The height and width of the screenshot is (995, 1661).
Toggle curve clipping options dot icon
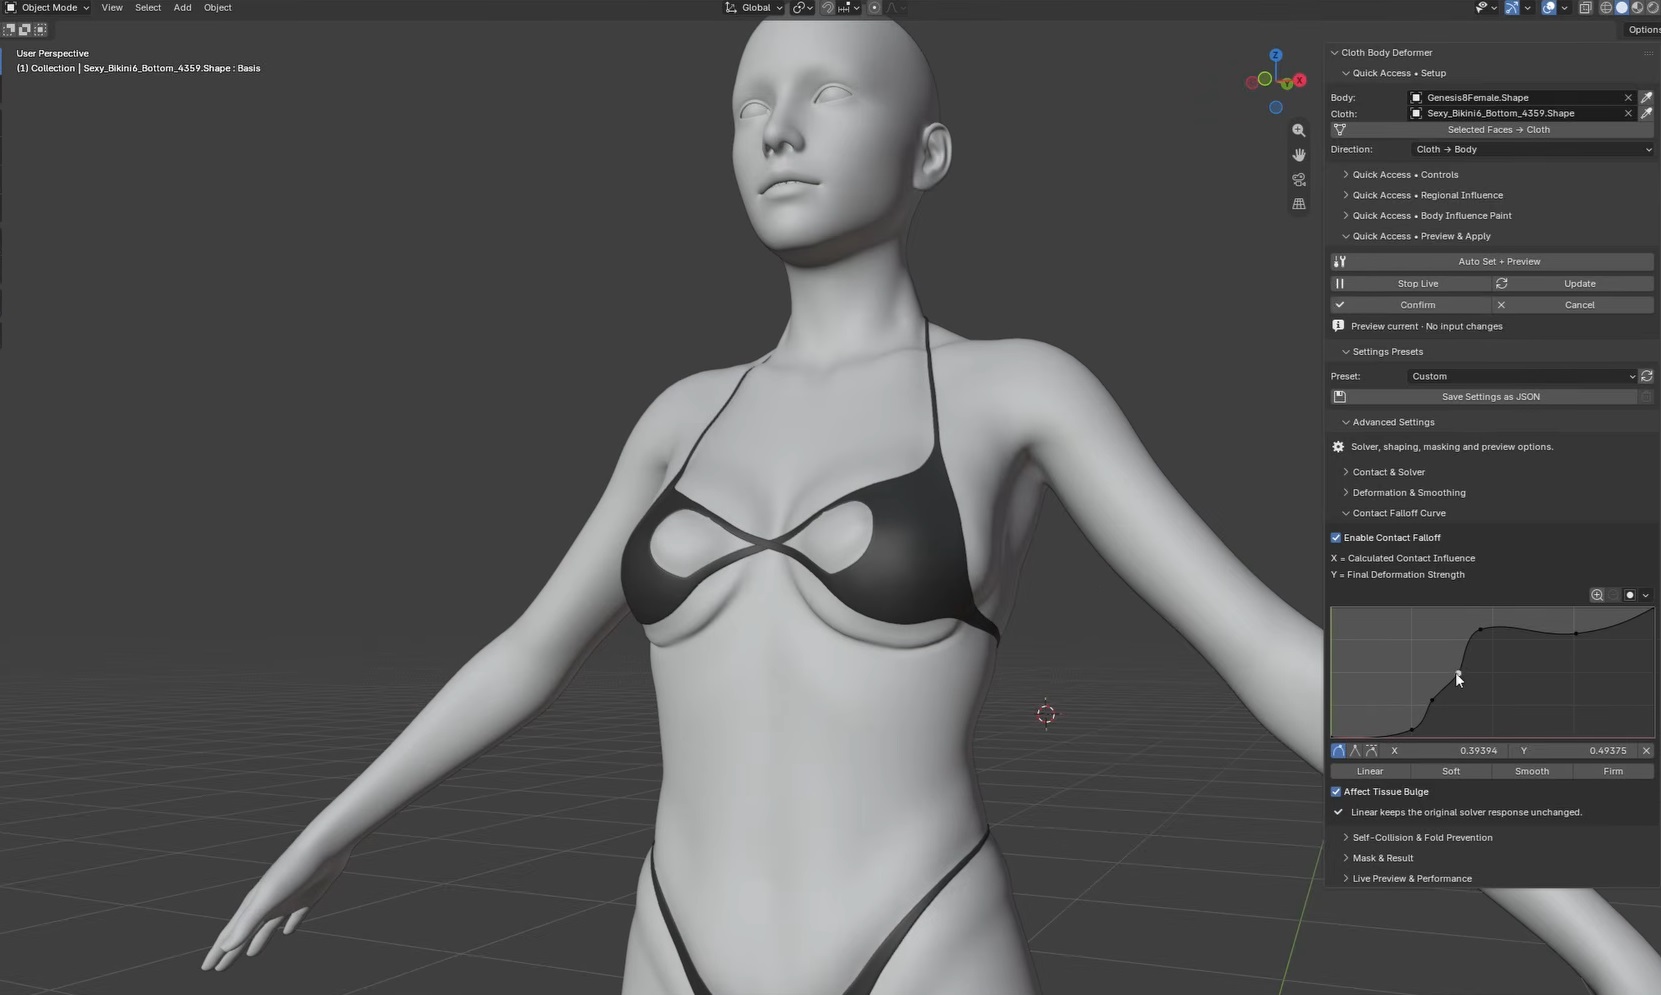[1629, 595]
